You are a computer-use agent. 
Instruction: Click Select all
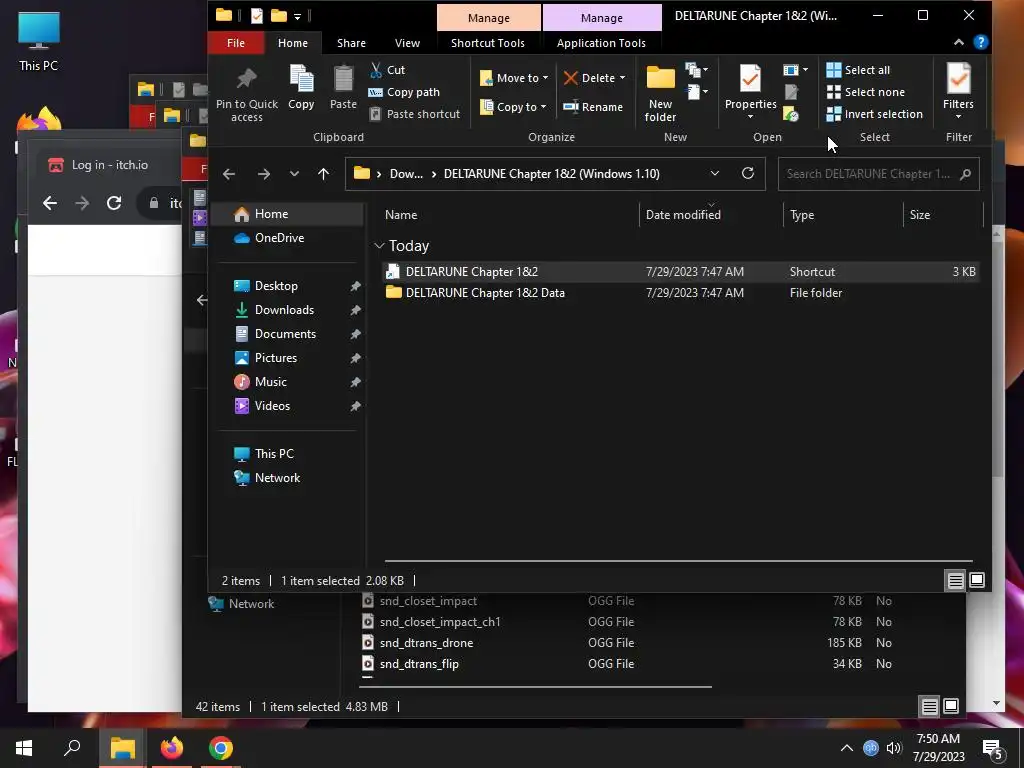click(858, 70)
